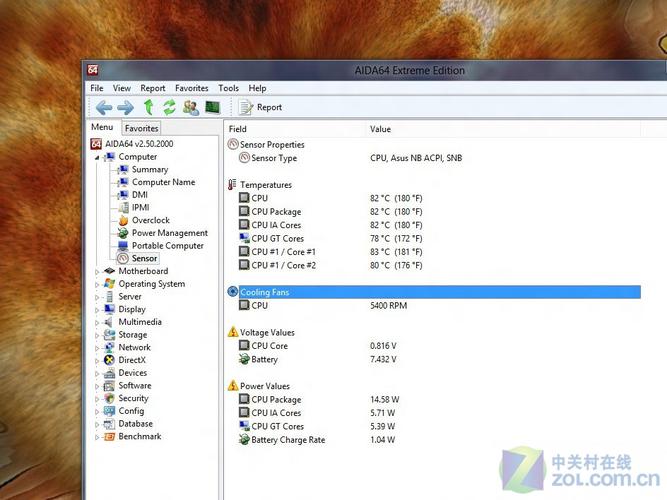Expand the Storage tree node
The width and height of the screenshot is (667, 500).
tap(97, 335)
